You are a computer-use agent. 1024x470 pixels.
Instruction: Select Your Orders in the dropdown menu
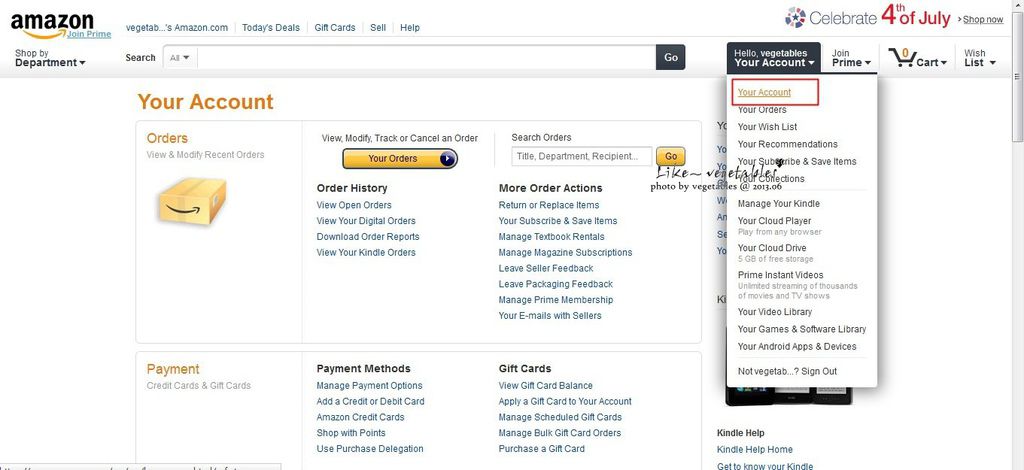click(x=762, y=110)
